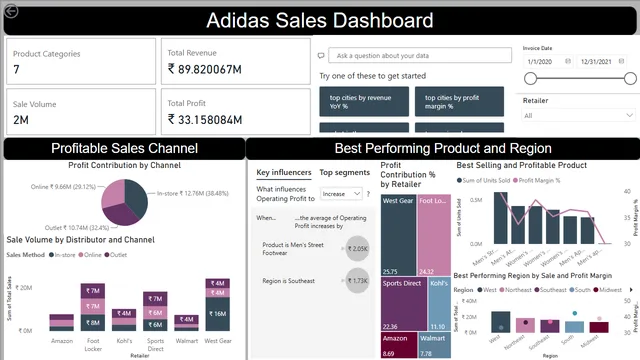Click the top cities by profit margin % suggestion

[459, 102]
